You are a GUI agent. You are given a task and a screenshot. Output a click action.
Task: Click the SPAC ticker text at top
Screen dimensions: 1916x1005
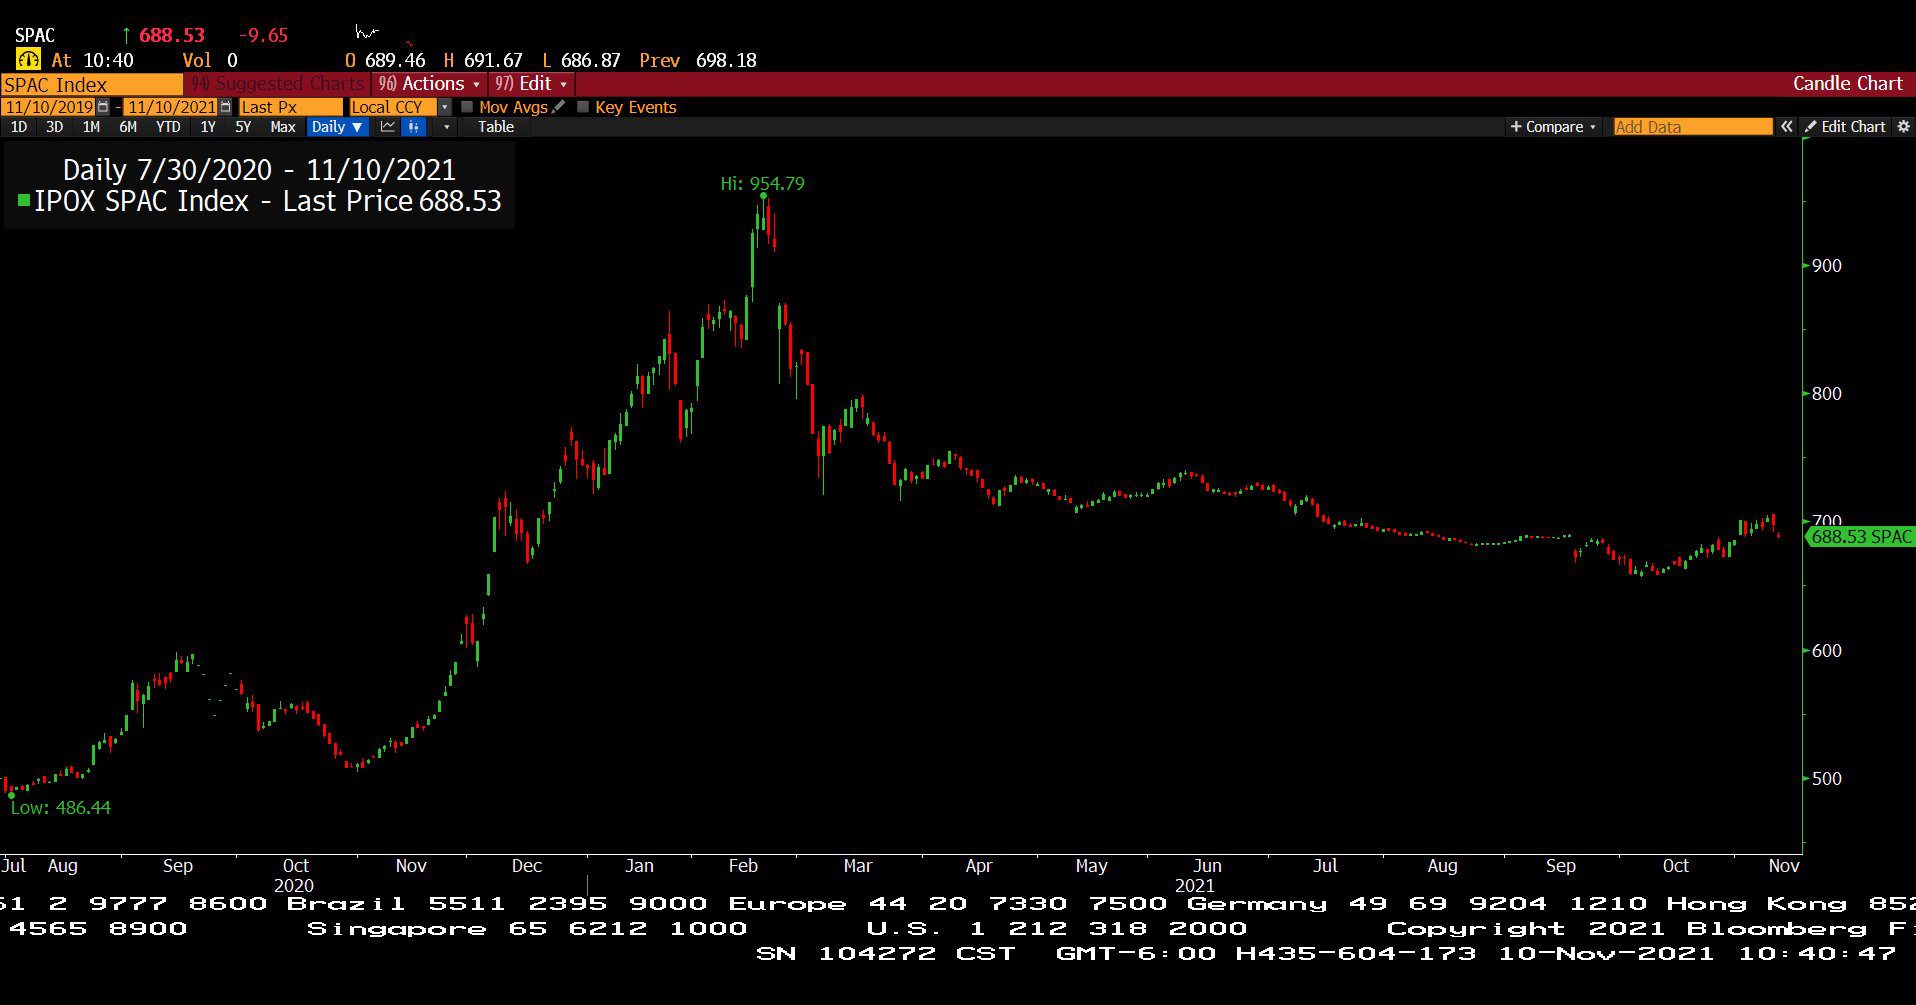[x=35, y=35]
